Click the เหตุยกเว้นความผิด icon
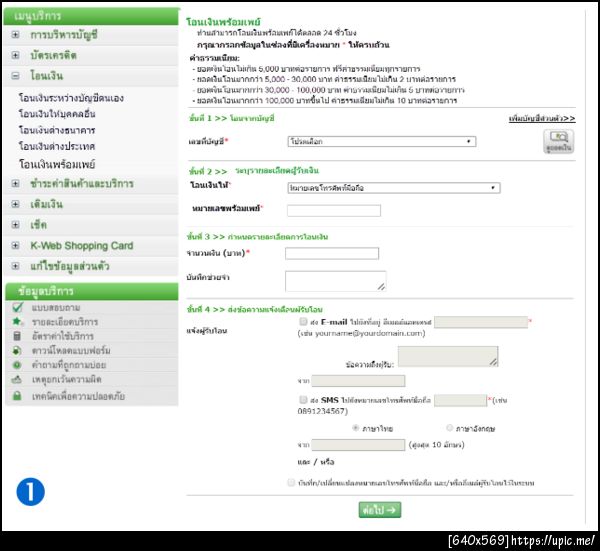600x551 pixels. pyautogui.click(x=17, y=380)
